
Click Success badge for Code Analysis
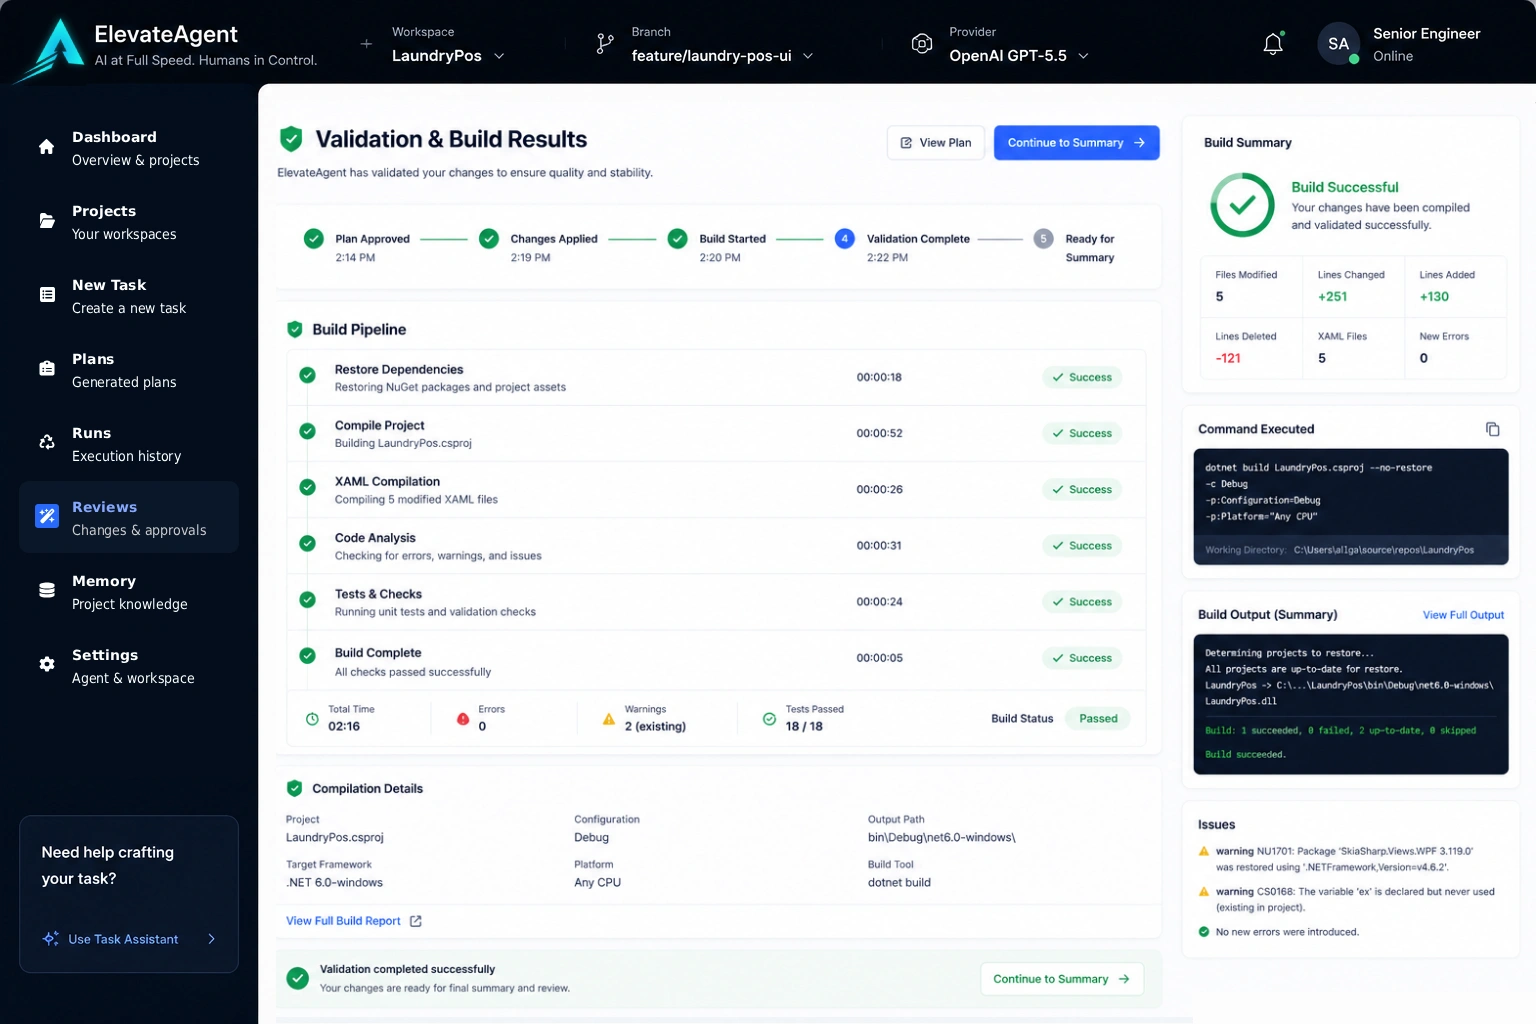(1082, 546)
